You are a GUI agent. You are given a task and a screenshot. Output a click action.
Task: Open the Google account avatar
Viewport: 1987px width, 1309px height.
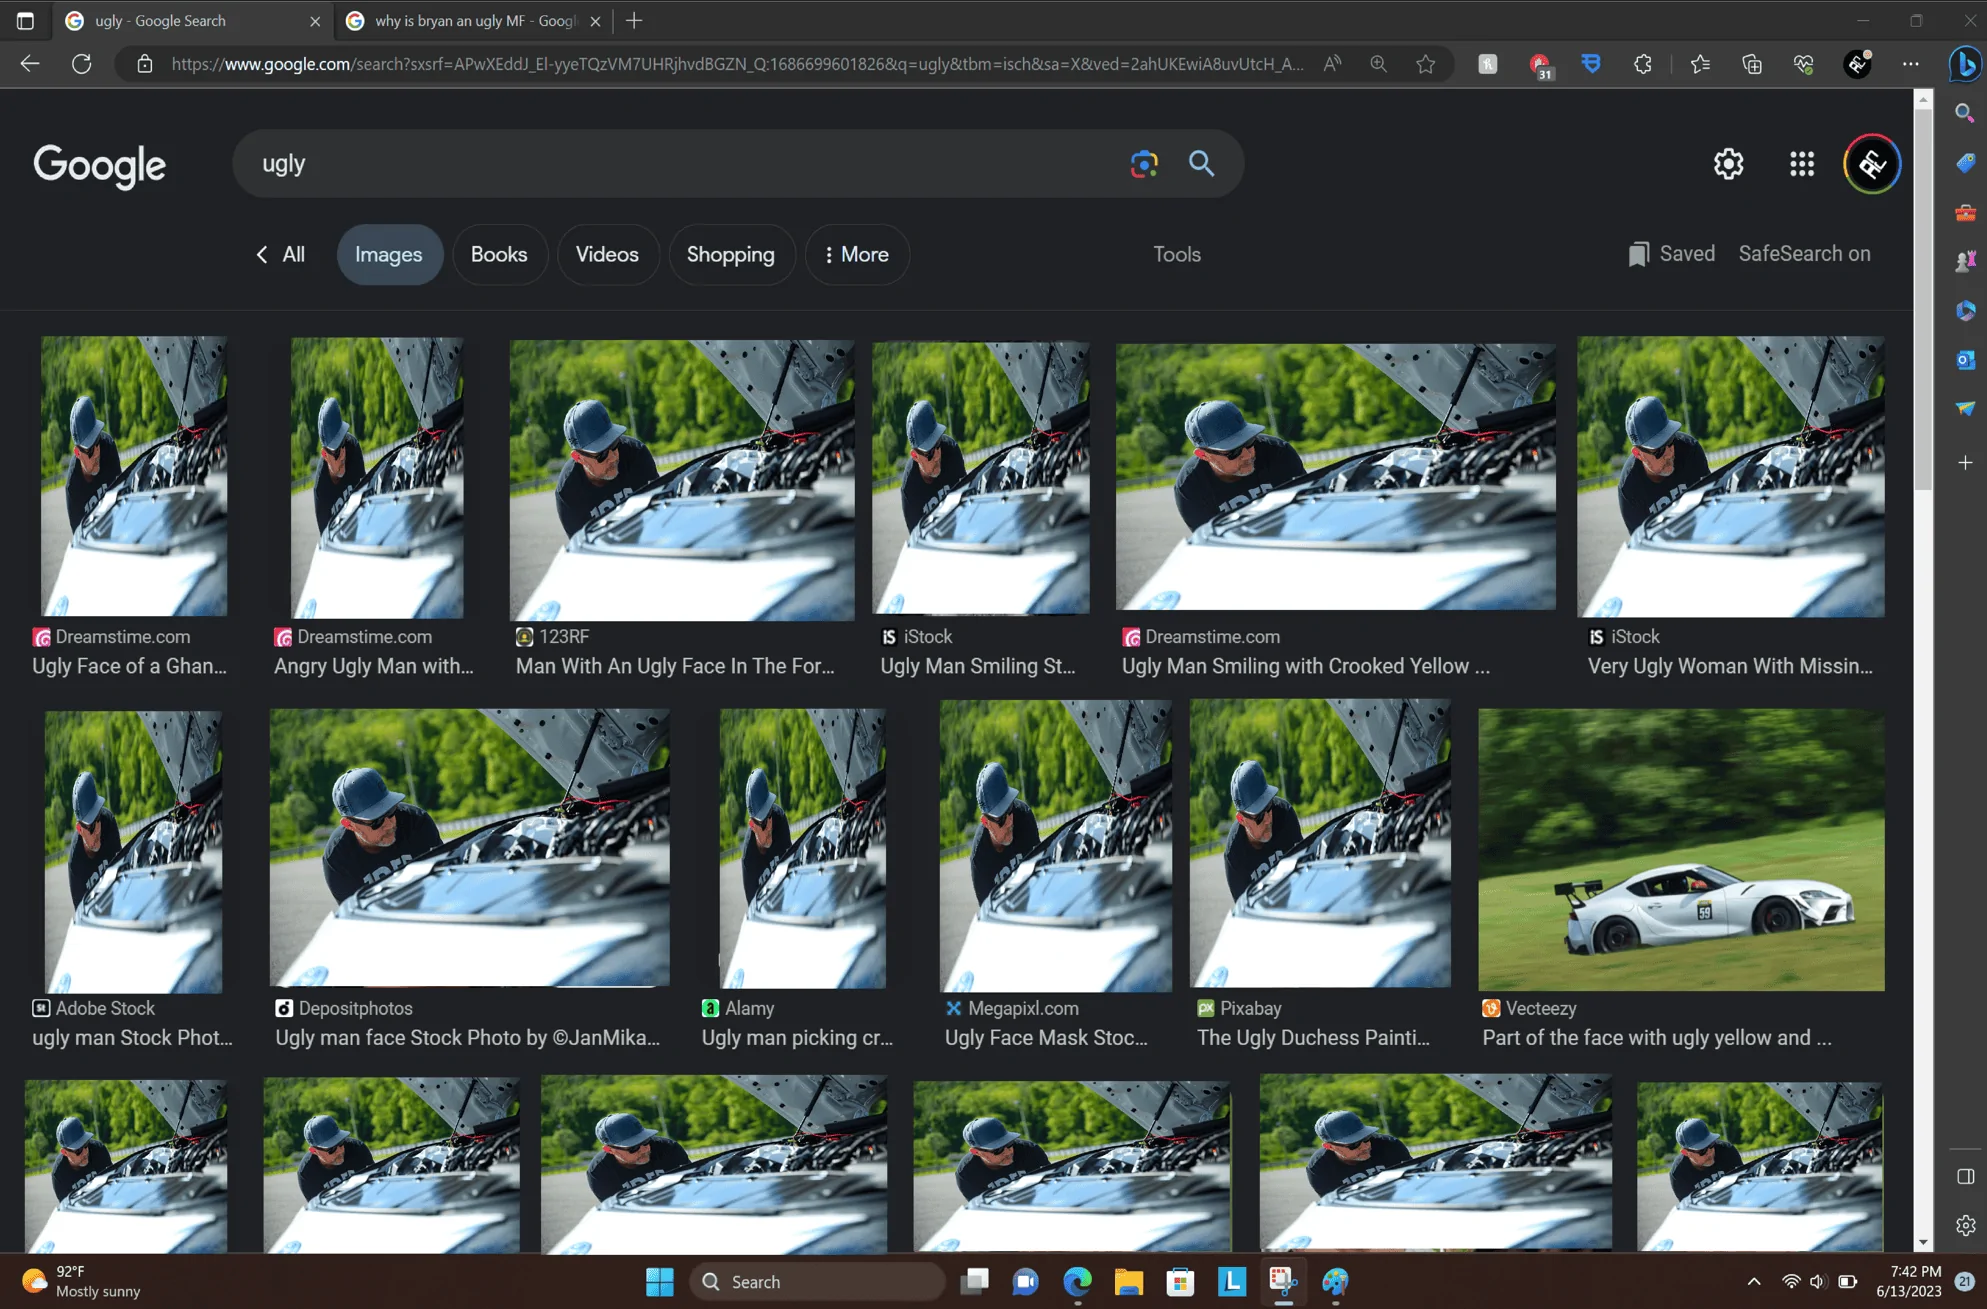(1872, 164)
